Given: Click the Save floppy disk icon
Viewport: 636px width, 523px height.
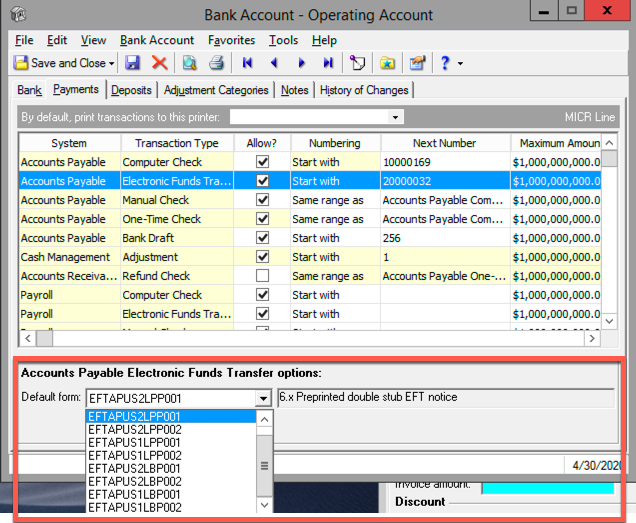Looking at the screenshot, I should (x=132, y=63).
